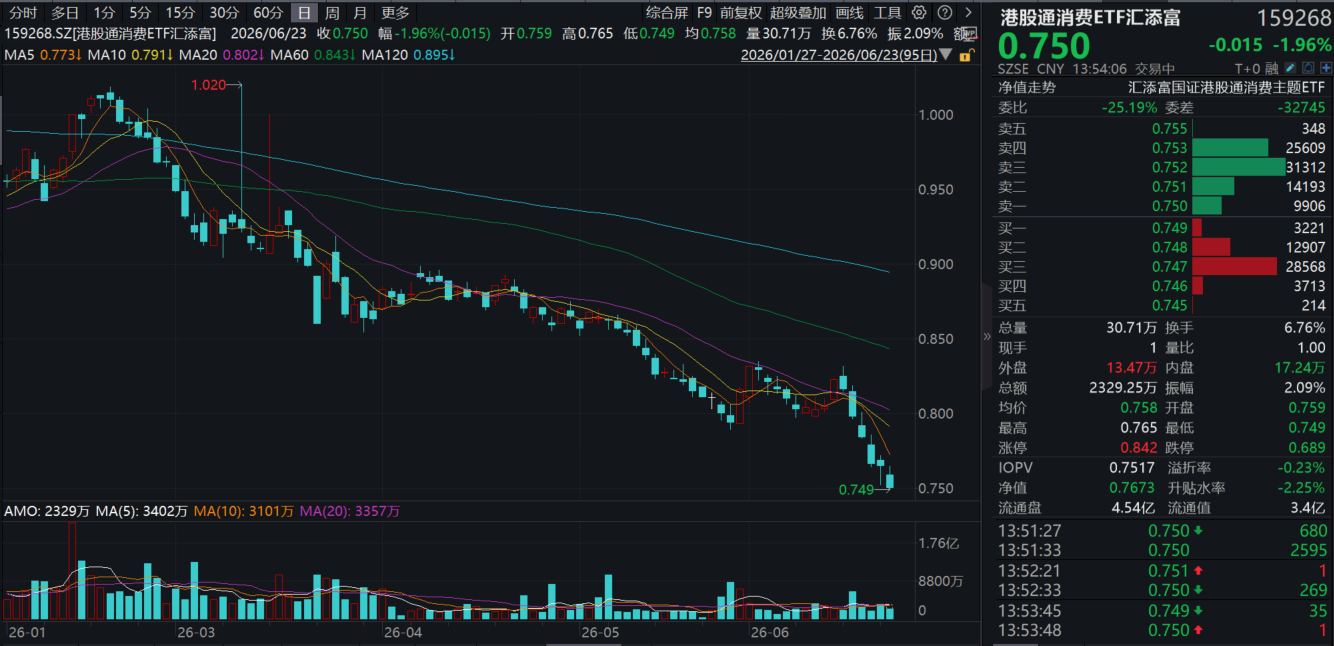Click the date range 2026/01/27-2026/06/23 link
1334x646 pixels.
click(x=840, y=56)
